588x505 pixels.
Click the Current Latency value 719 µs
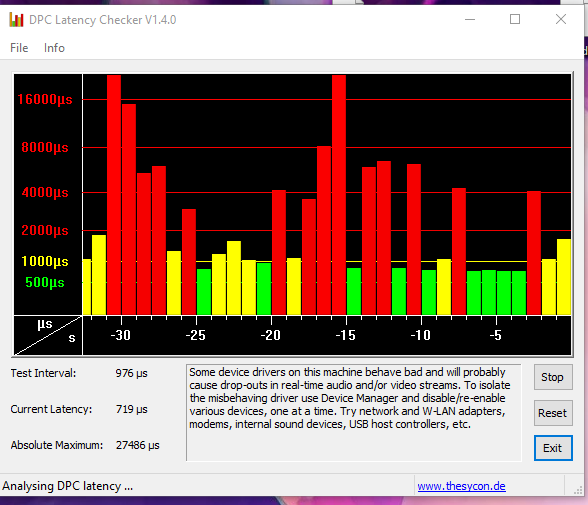click(131, 409)
